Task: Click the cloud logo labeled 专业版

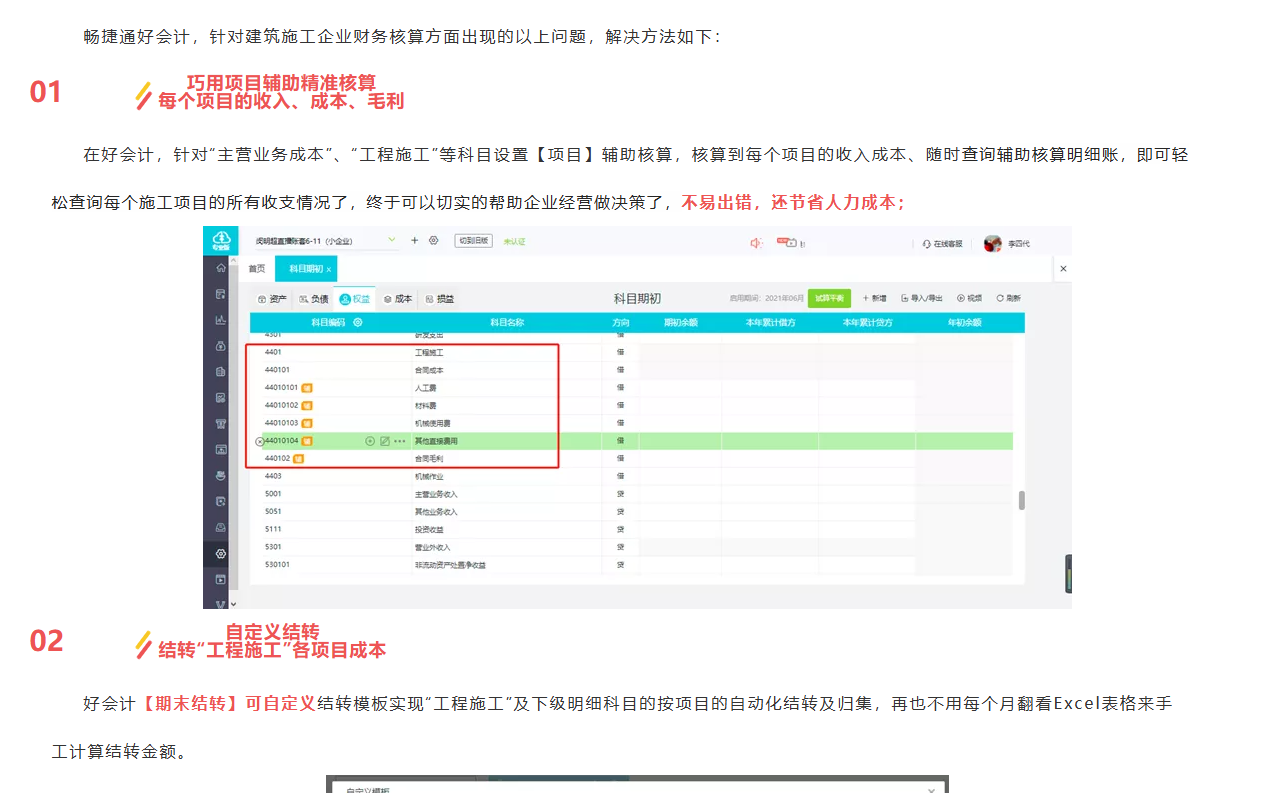Action: click(x=220, y=240)
